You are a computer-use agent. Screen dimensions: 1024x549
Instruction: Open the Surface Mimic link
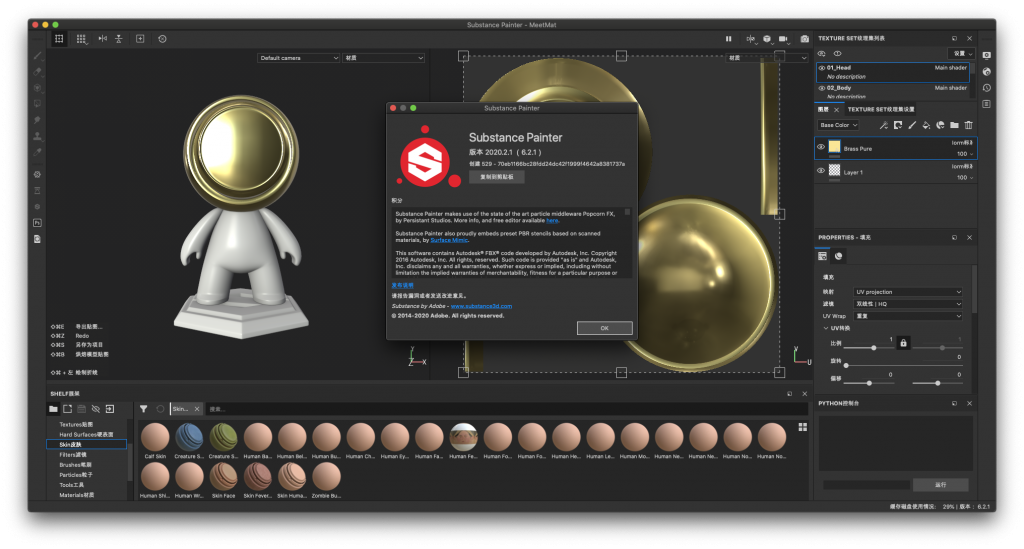tap(449, 240)
